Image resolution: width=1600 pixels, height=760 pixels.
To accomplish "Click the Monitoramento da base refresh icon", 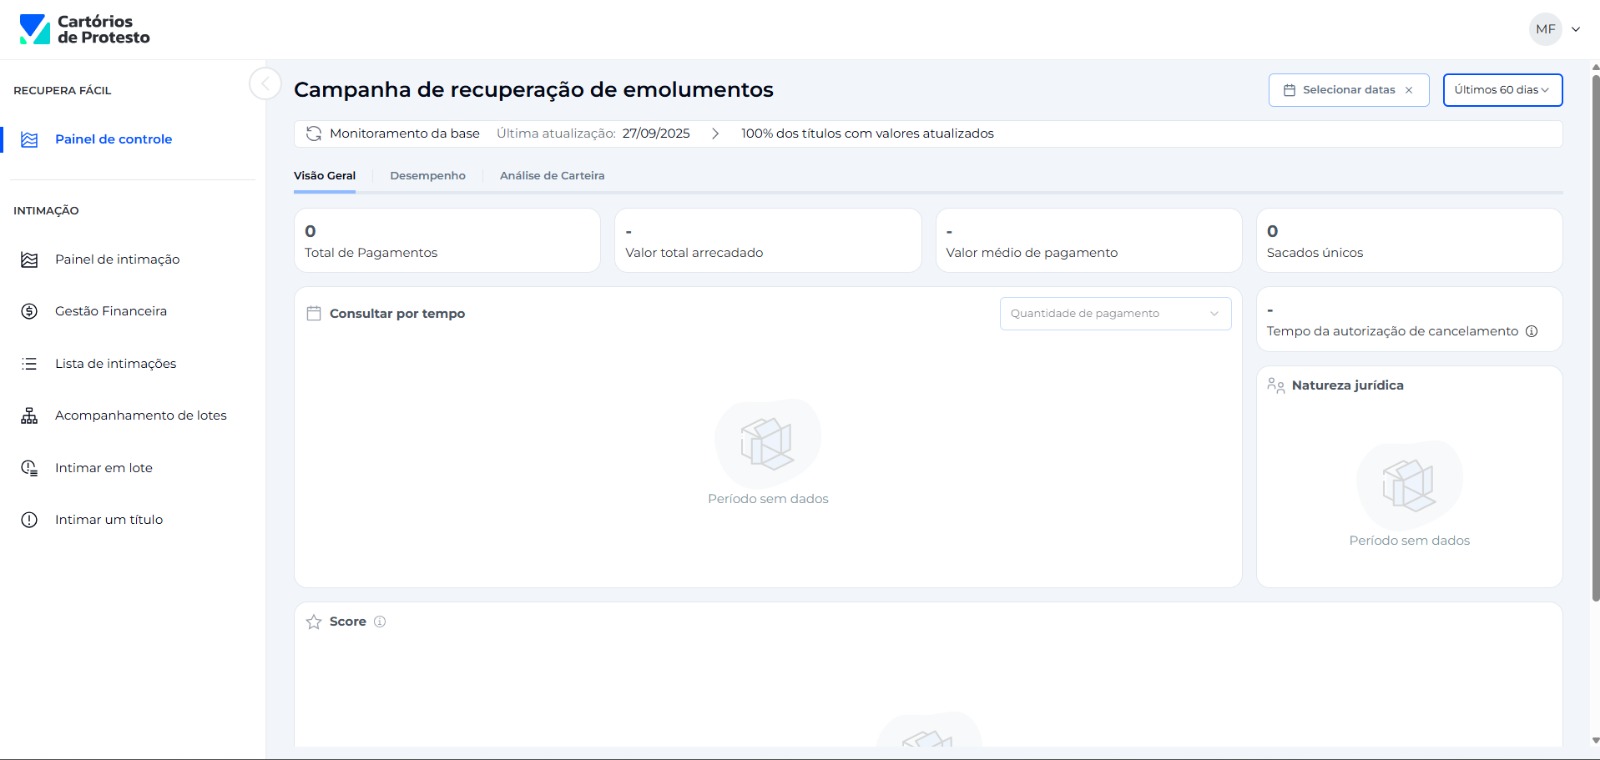I will [x=314, y=134].
